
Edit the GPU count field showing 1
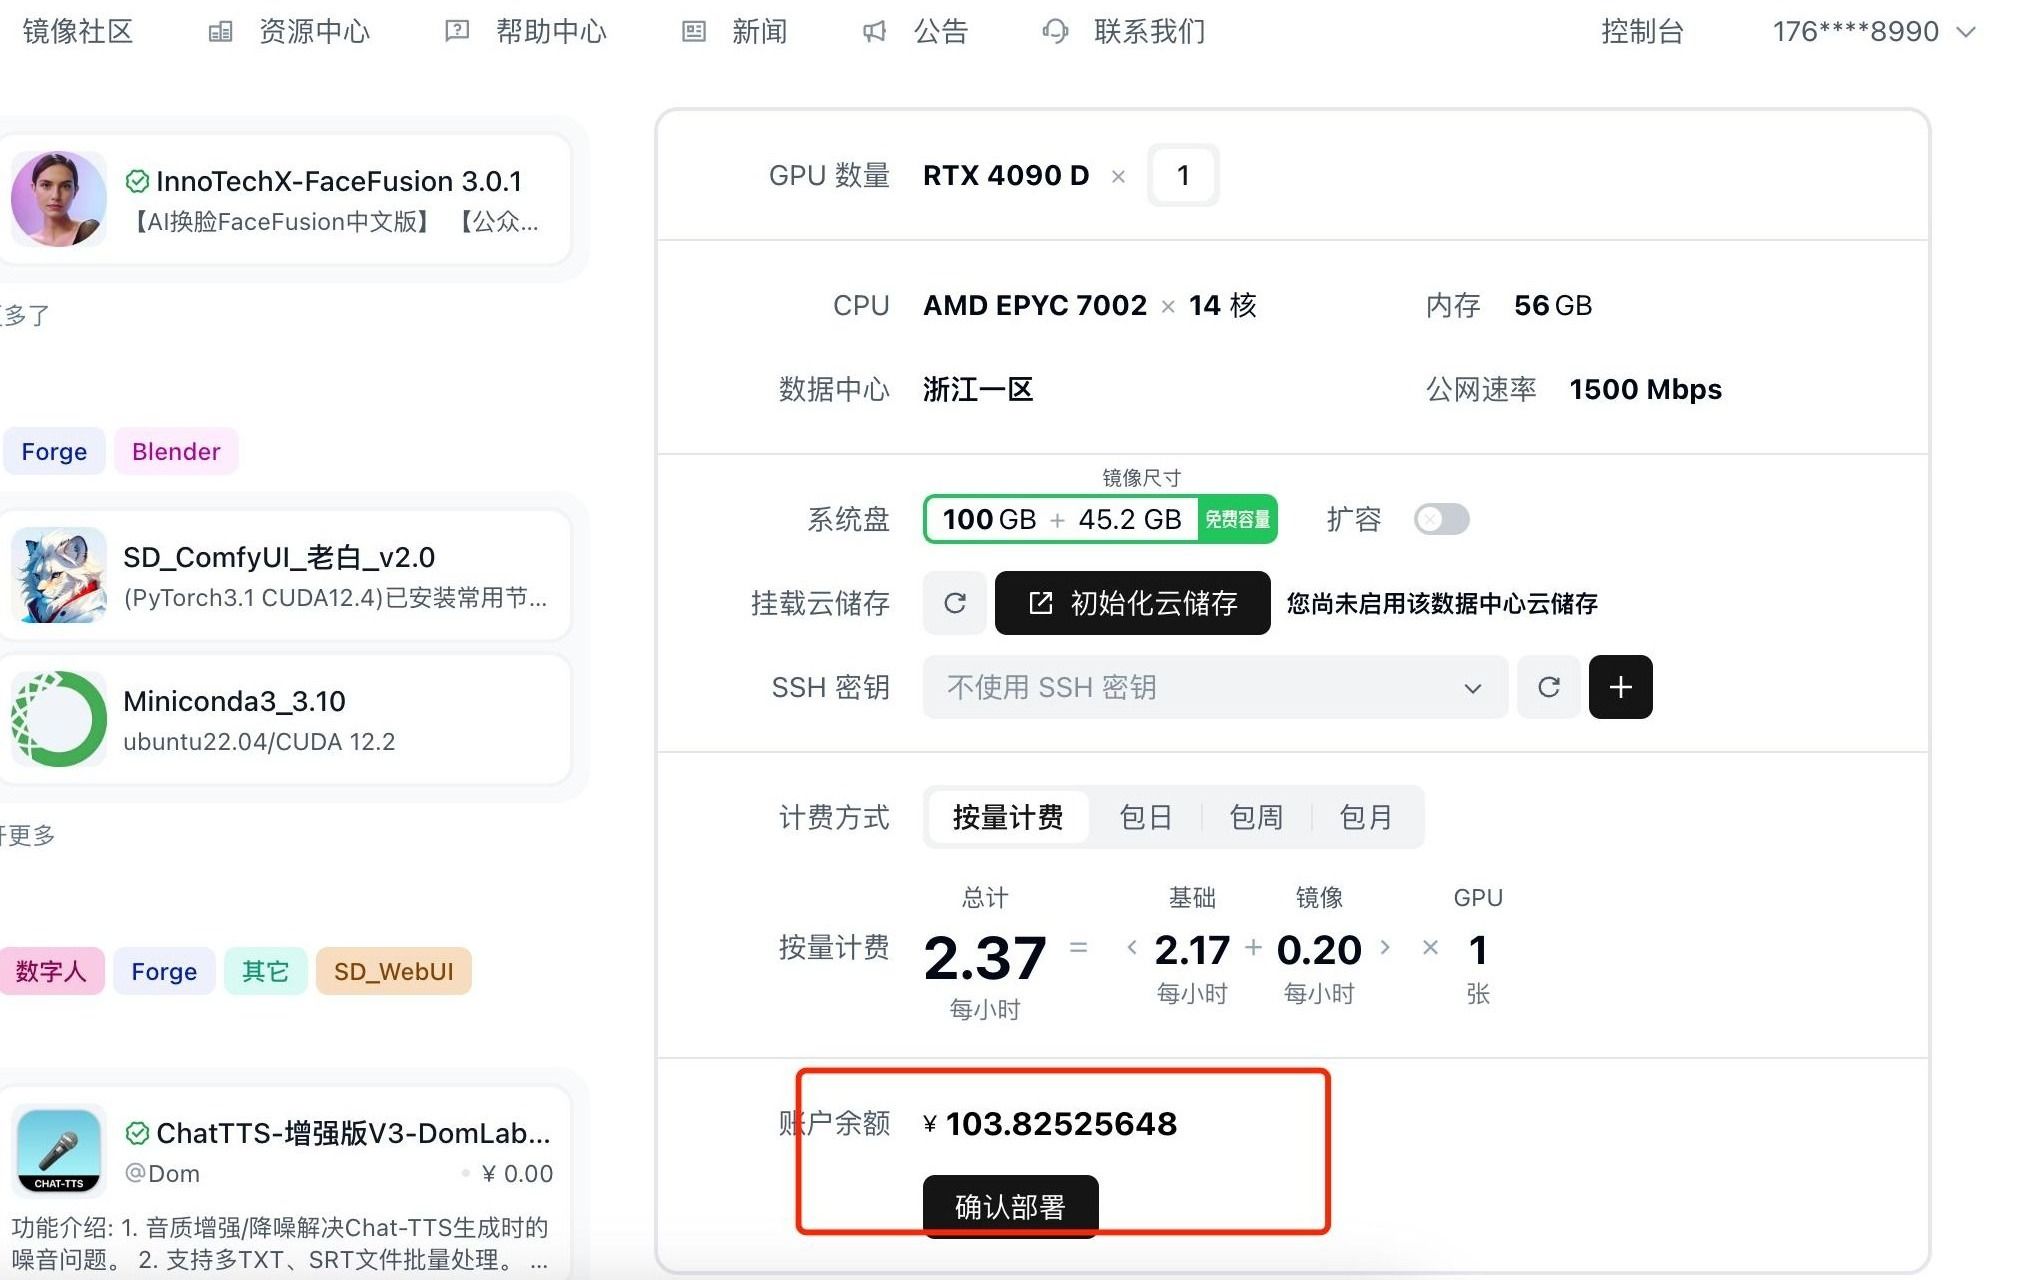(x=1183, y=175)
